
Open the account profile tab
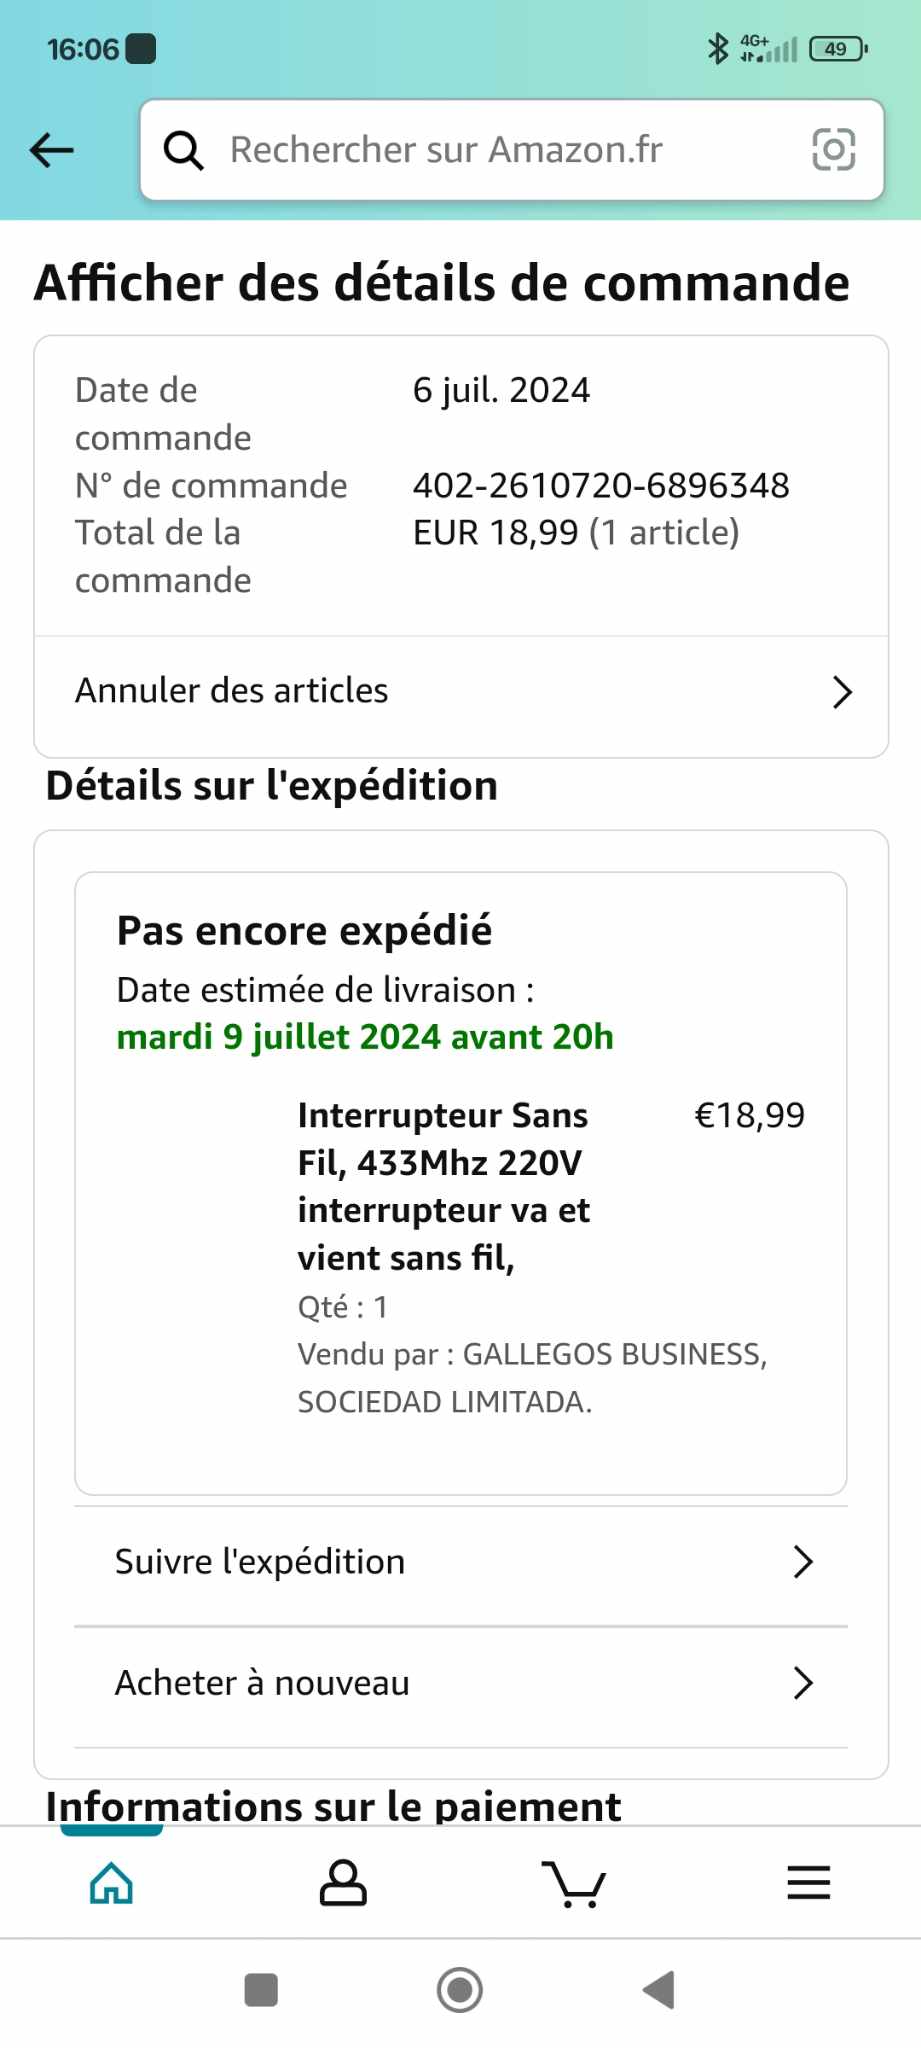[343, 1884]
